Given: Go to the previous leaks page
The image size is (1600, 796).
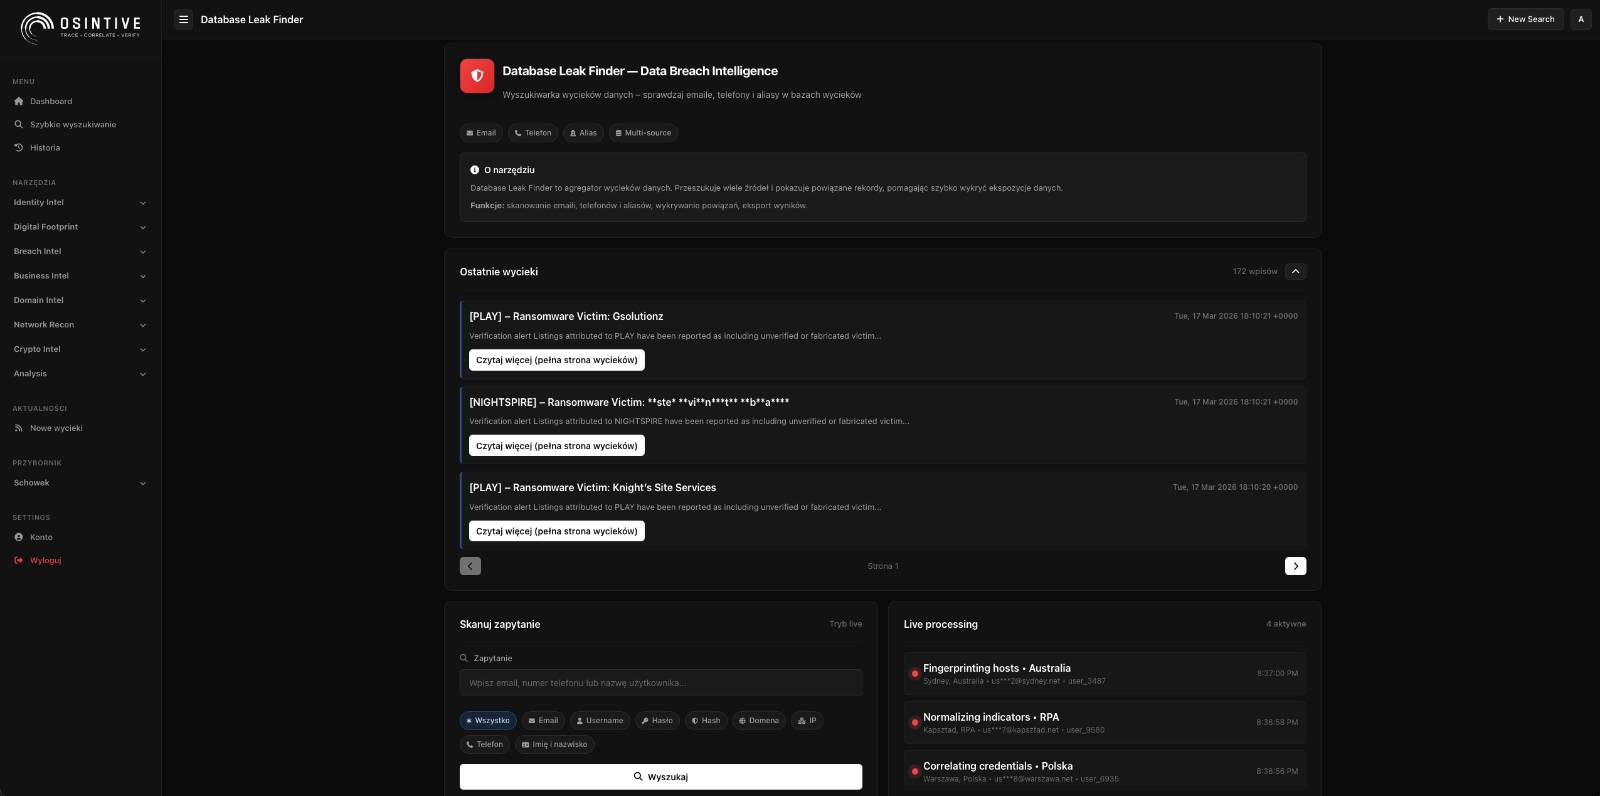Looking at the screenshot, I should 470,566.
